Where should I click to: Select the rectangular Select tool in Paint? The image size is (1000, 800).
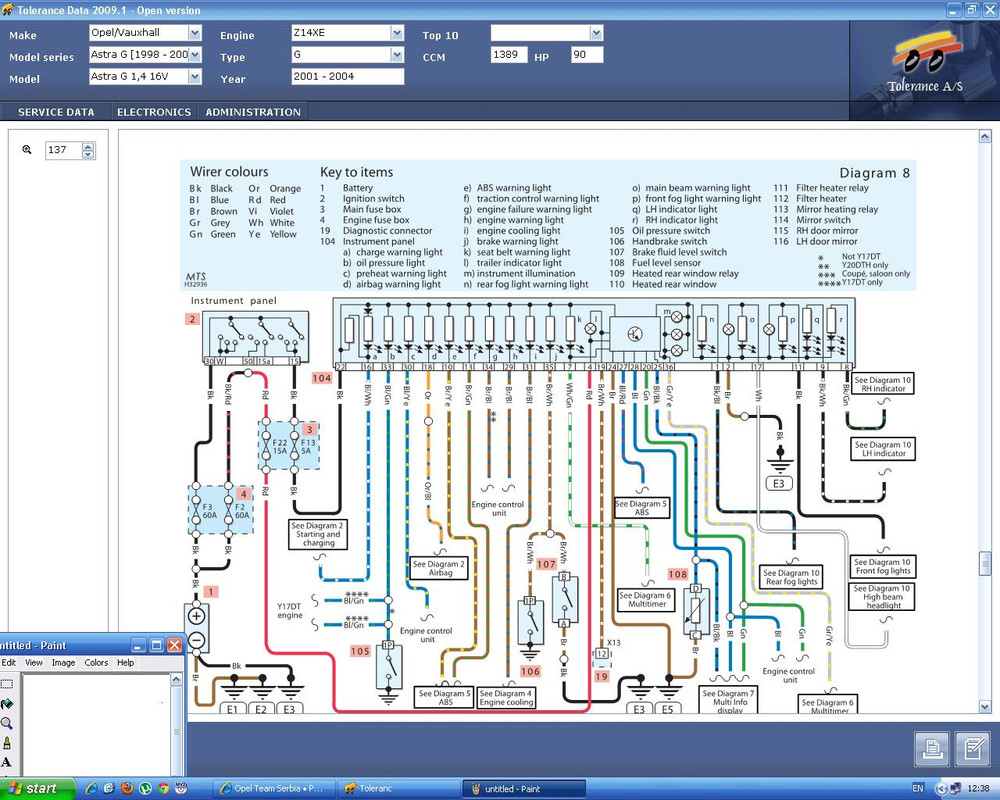6,684
